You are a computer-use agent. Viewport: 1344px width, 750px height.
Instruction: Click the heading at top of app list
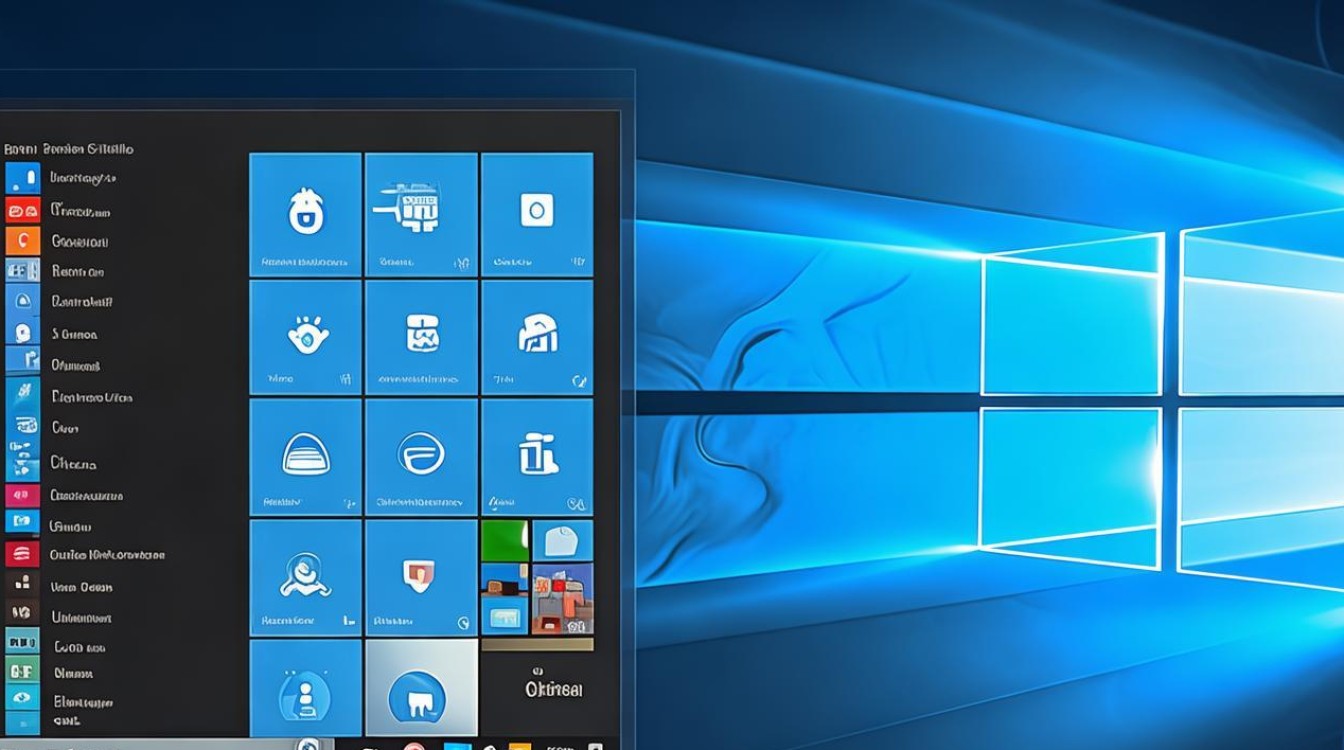(x=69, y=149)
